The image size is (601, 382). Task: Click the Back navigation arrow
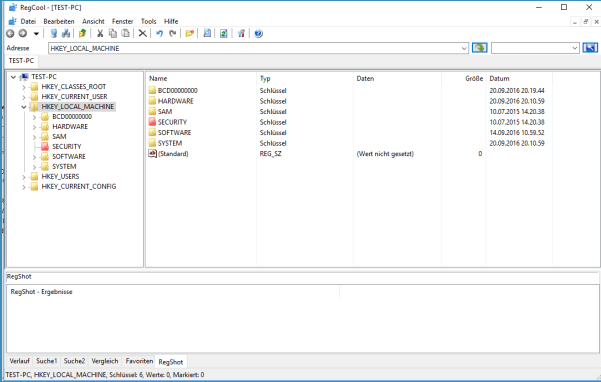(x=10, y=34)
